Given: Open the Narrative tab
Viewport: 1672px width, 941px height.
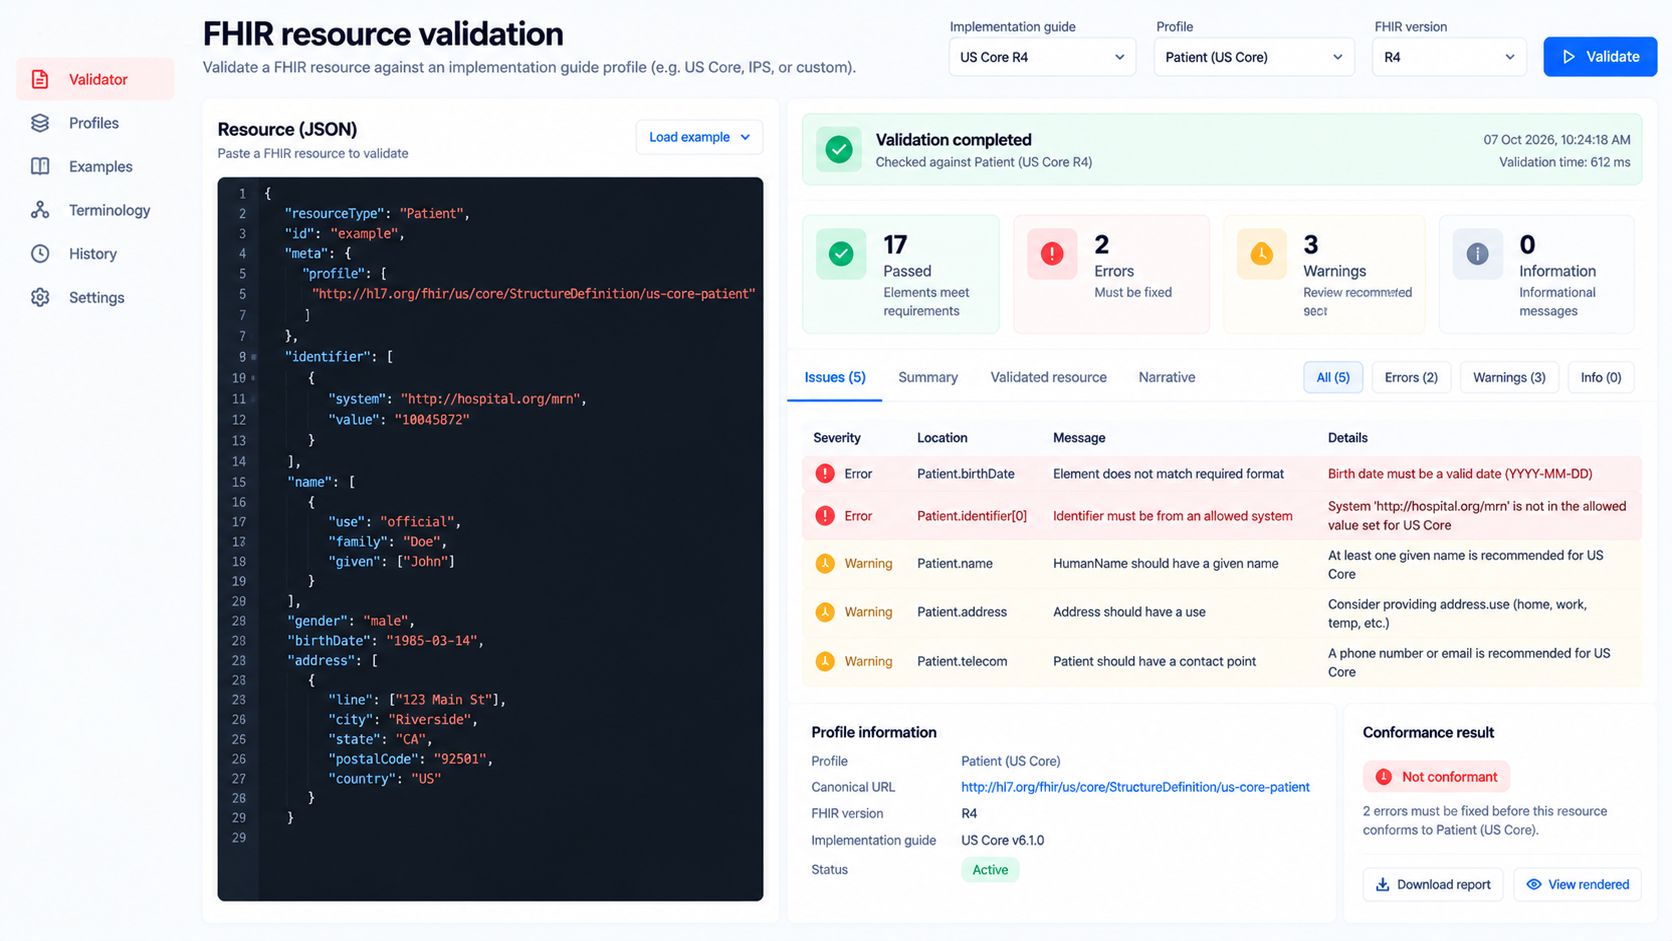Looking at the screenshot, I should [x=1167, y=377].
